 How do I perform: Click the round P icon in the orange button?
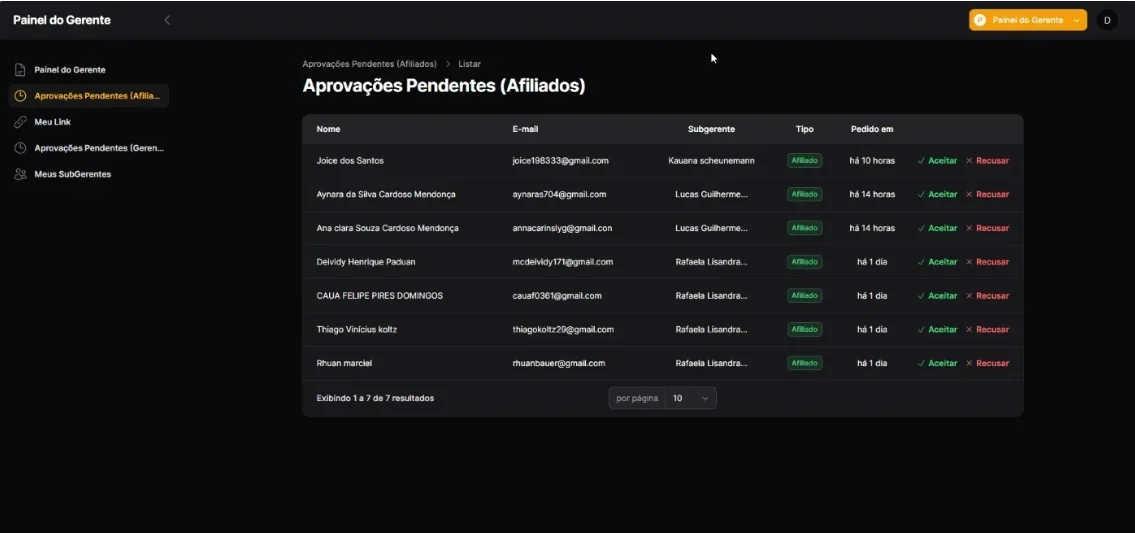[x=980, y=20]
